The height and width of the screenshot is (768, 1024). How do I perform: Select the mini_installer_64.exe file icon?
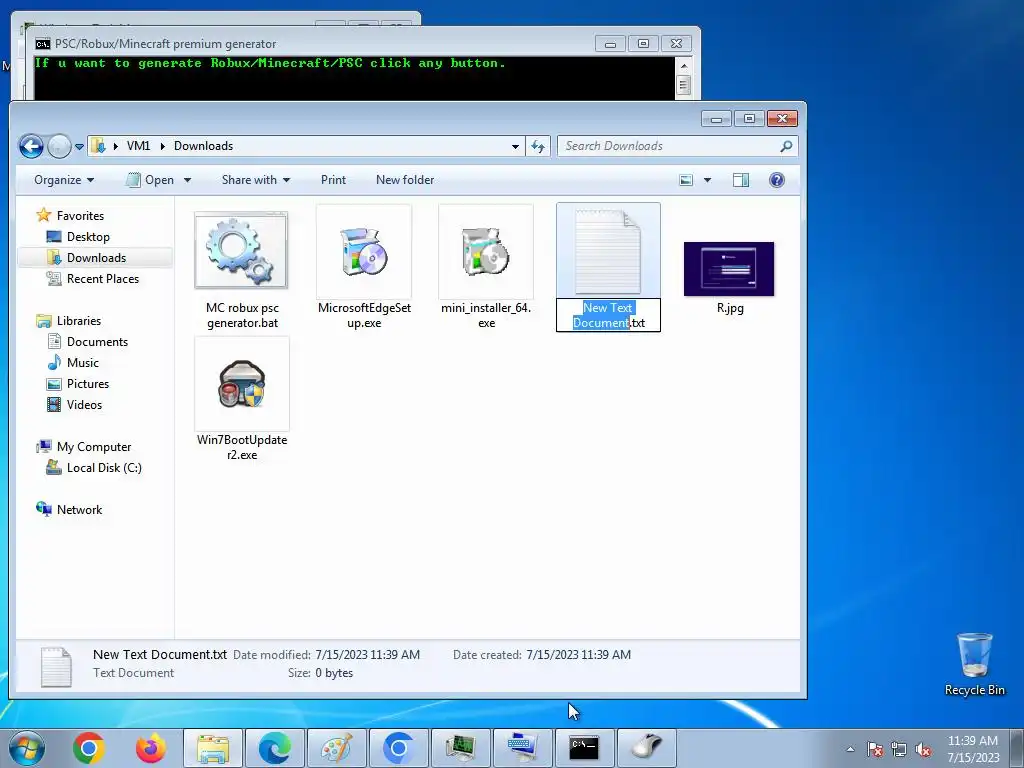click(x=486, y=252)
